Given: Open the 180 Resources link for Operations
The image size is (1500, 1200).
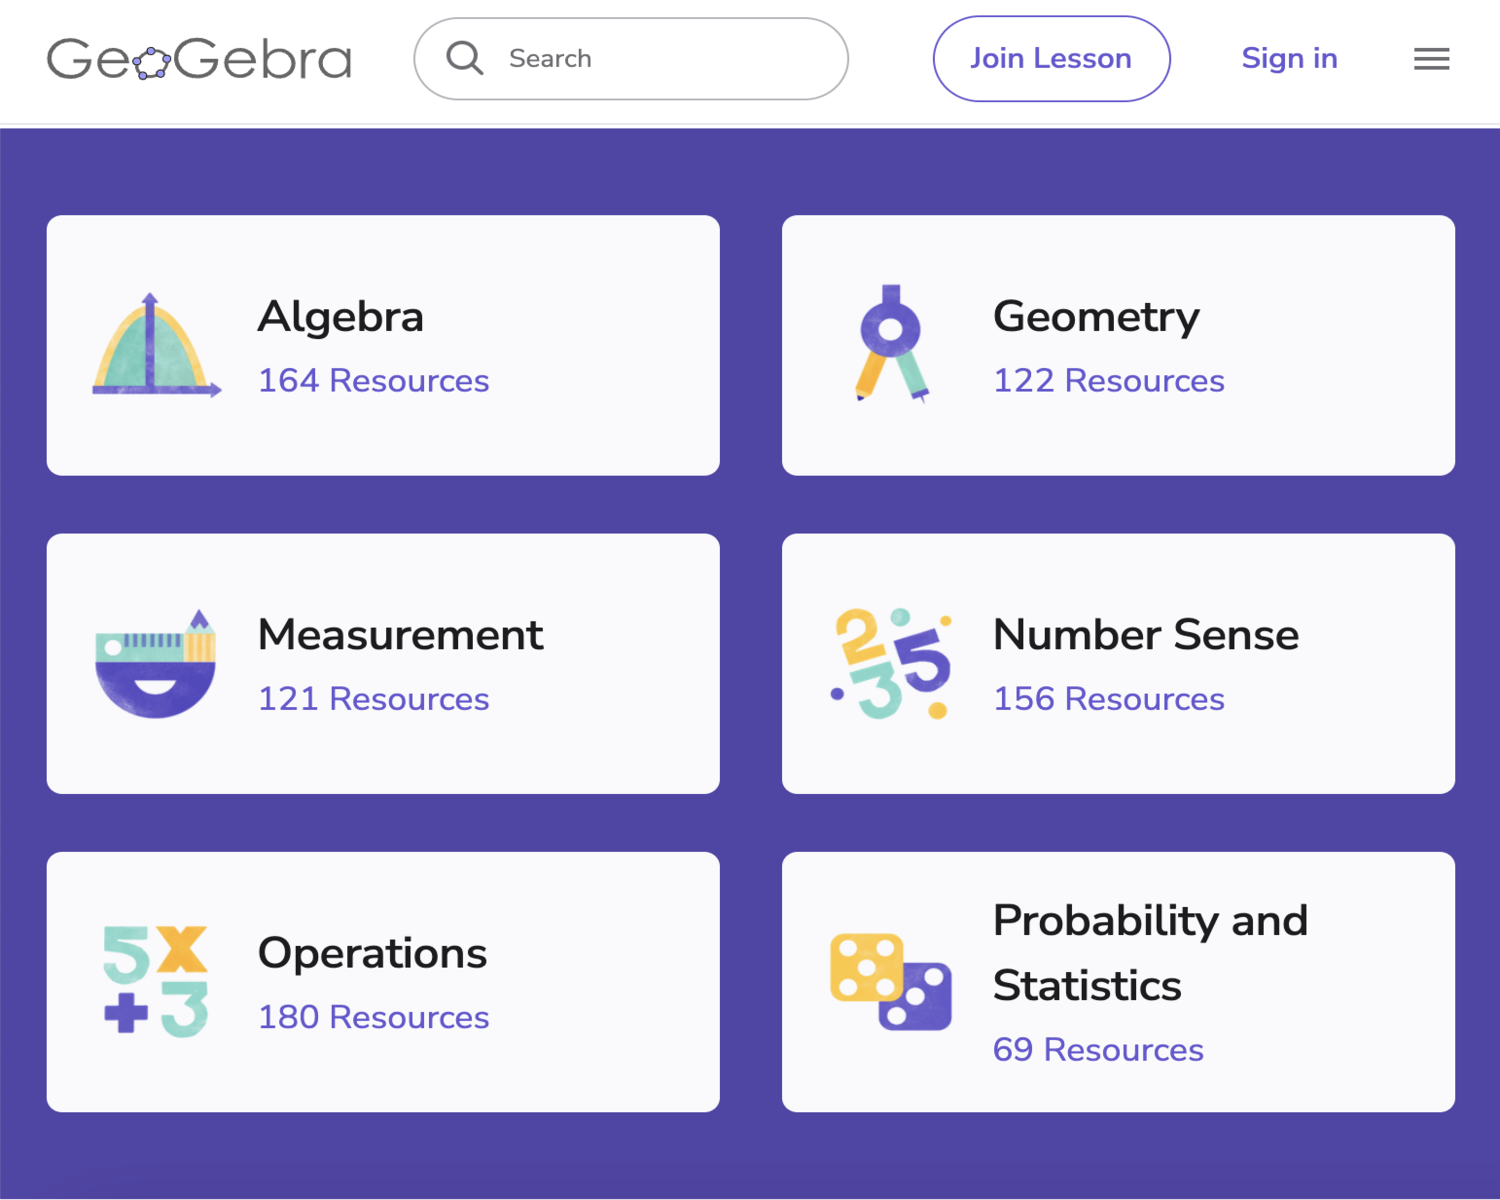Looking at the screenshot, I should point(373,1017).
